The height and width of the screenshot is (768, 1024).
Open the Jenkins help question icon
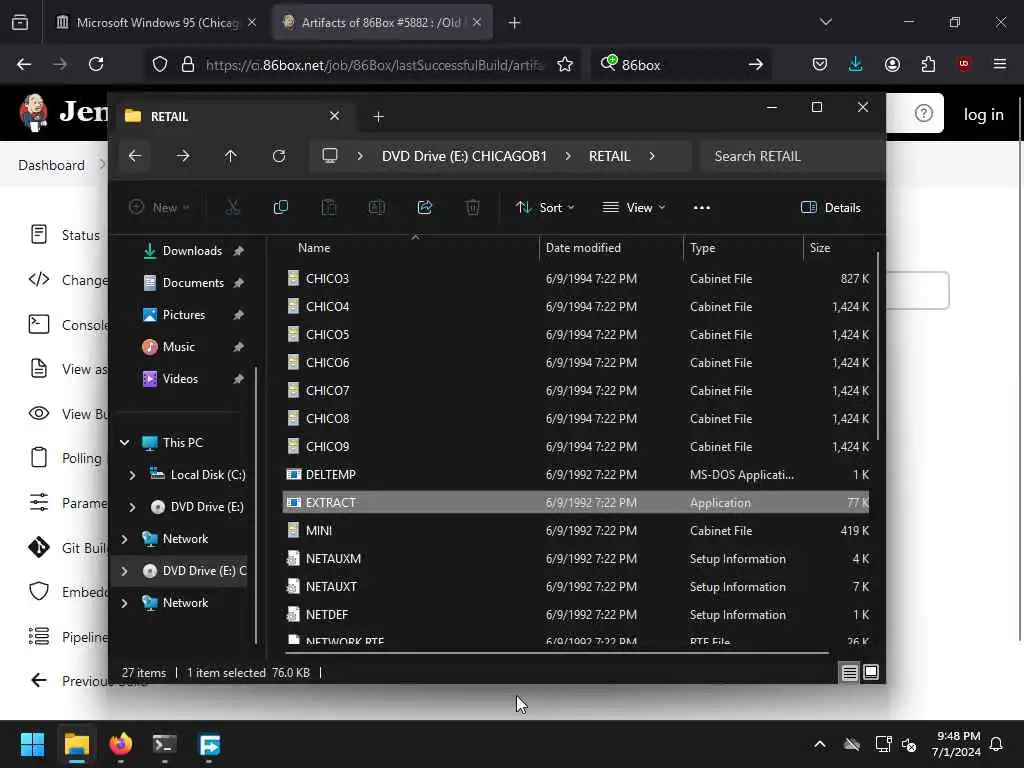click(923, 114)
